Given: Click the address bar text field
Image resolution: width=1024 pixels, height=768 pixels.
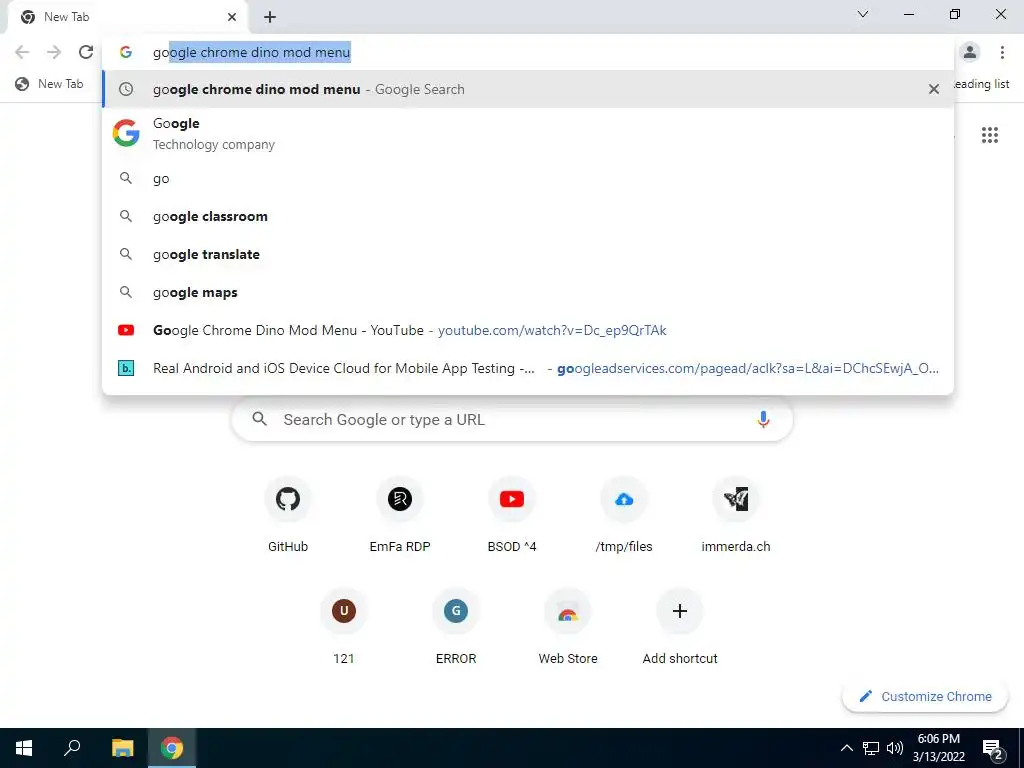Looking at the screenshot, I should pyautogui.click(x=528, y=52).
